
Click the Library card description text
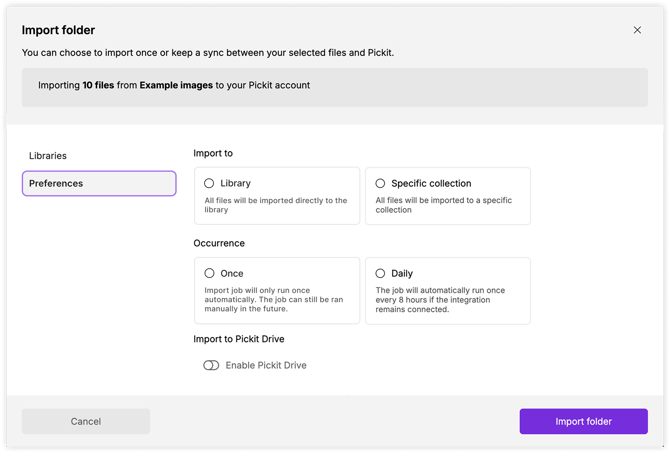[x=276, y=205]
